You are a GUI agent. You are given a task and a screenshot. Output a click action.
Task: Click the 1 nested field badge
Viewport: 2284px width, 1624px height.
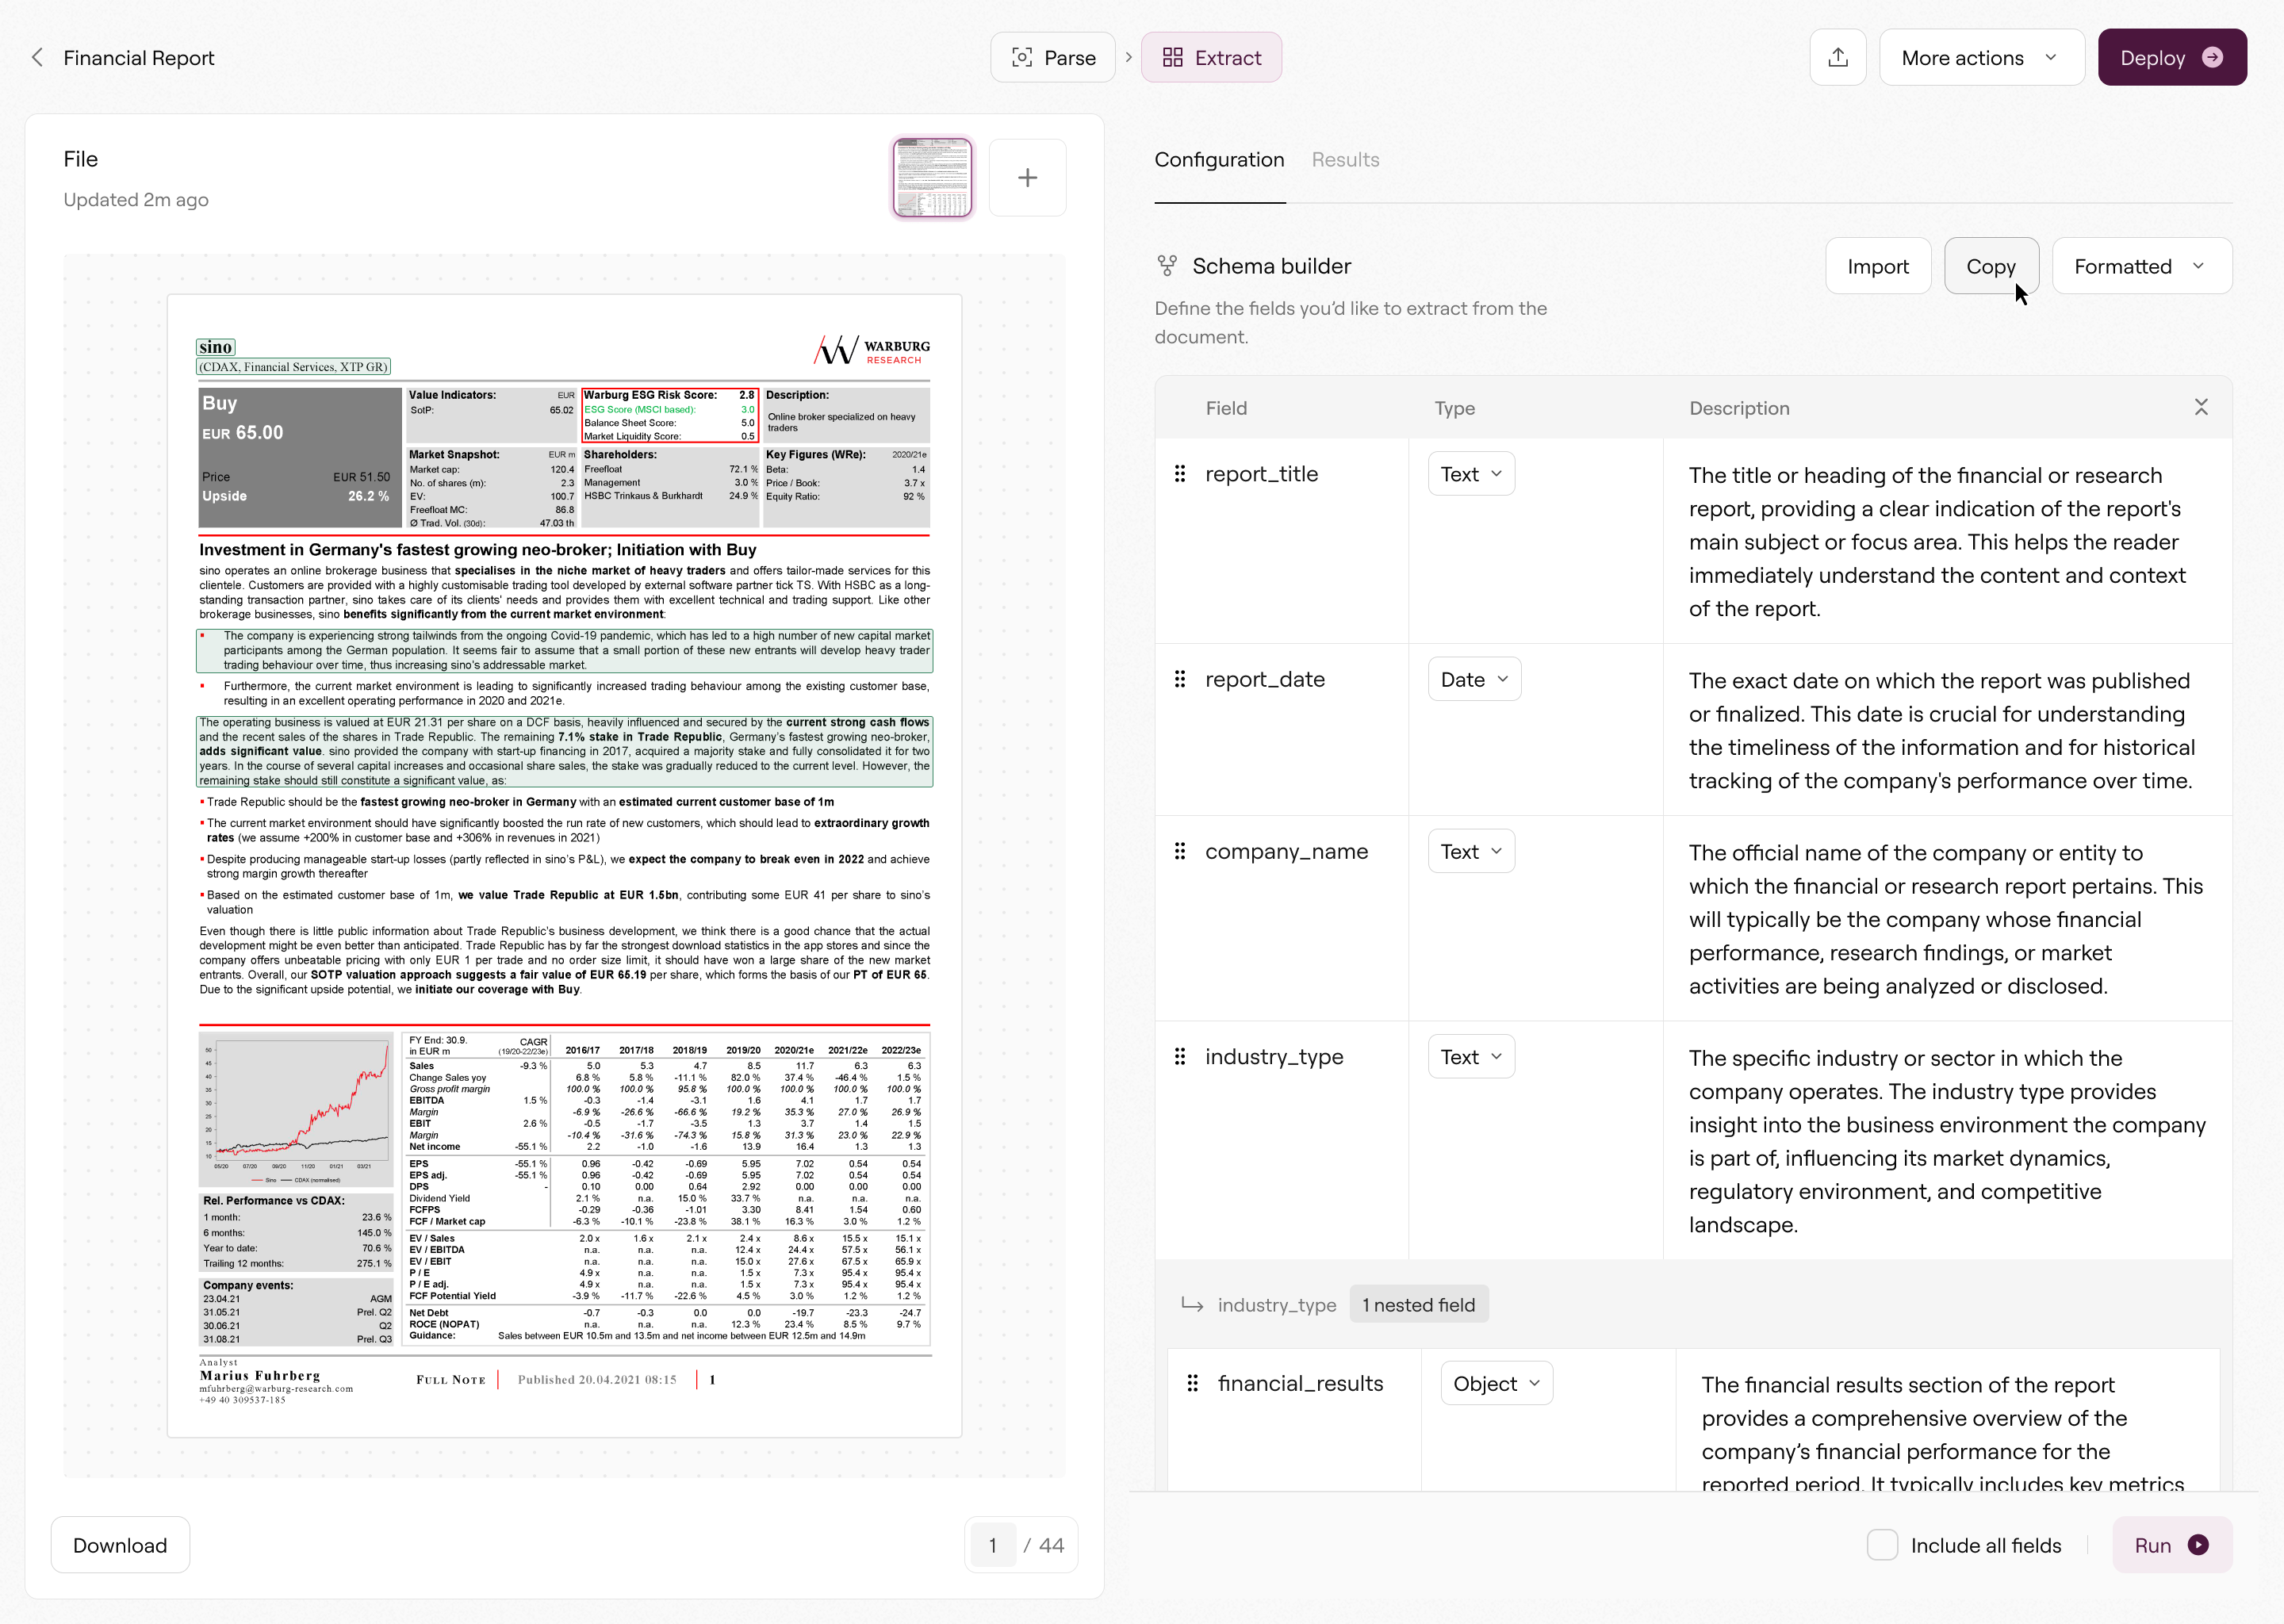point(1418,1305)
